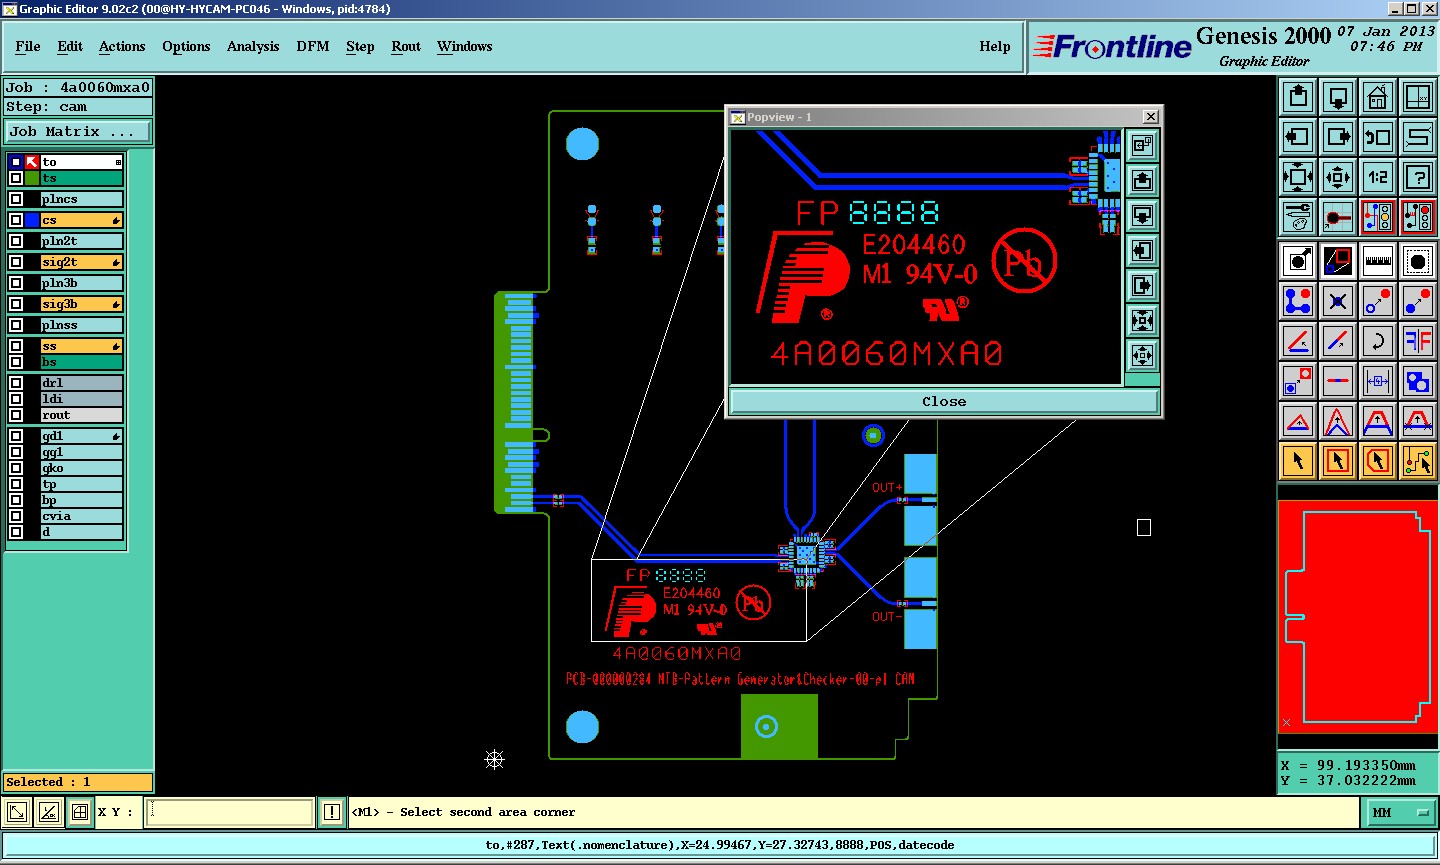Screen dimensions: 1440x865
Task: Click the Popview pan right icon
Action: tap(1142, 286)
